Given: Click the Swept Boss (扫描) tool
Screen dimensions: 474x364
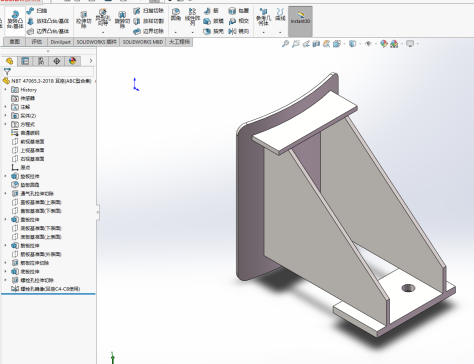Looking at the screenshot, I should click(x=37, y=11).
